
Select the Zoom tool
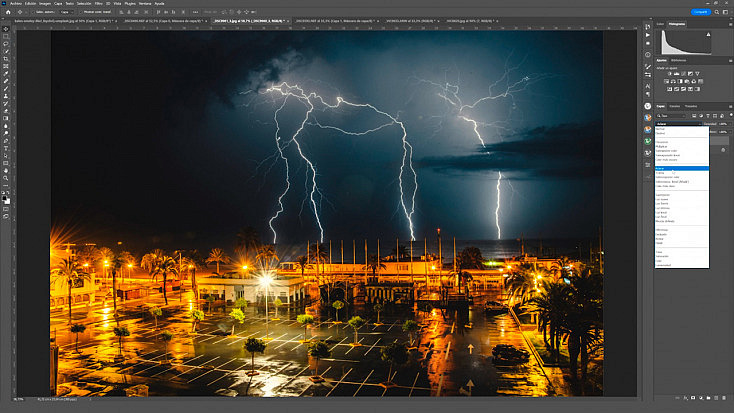pyautogui.click(x=6, y=178)
